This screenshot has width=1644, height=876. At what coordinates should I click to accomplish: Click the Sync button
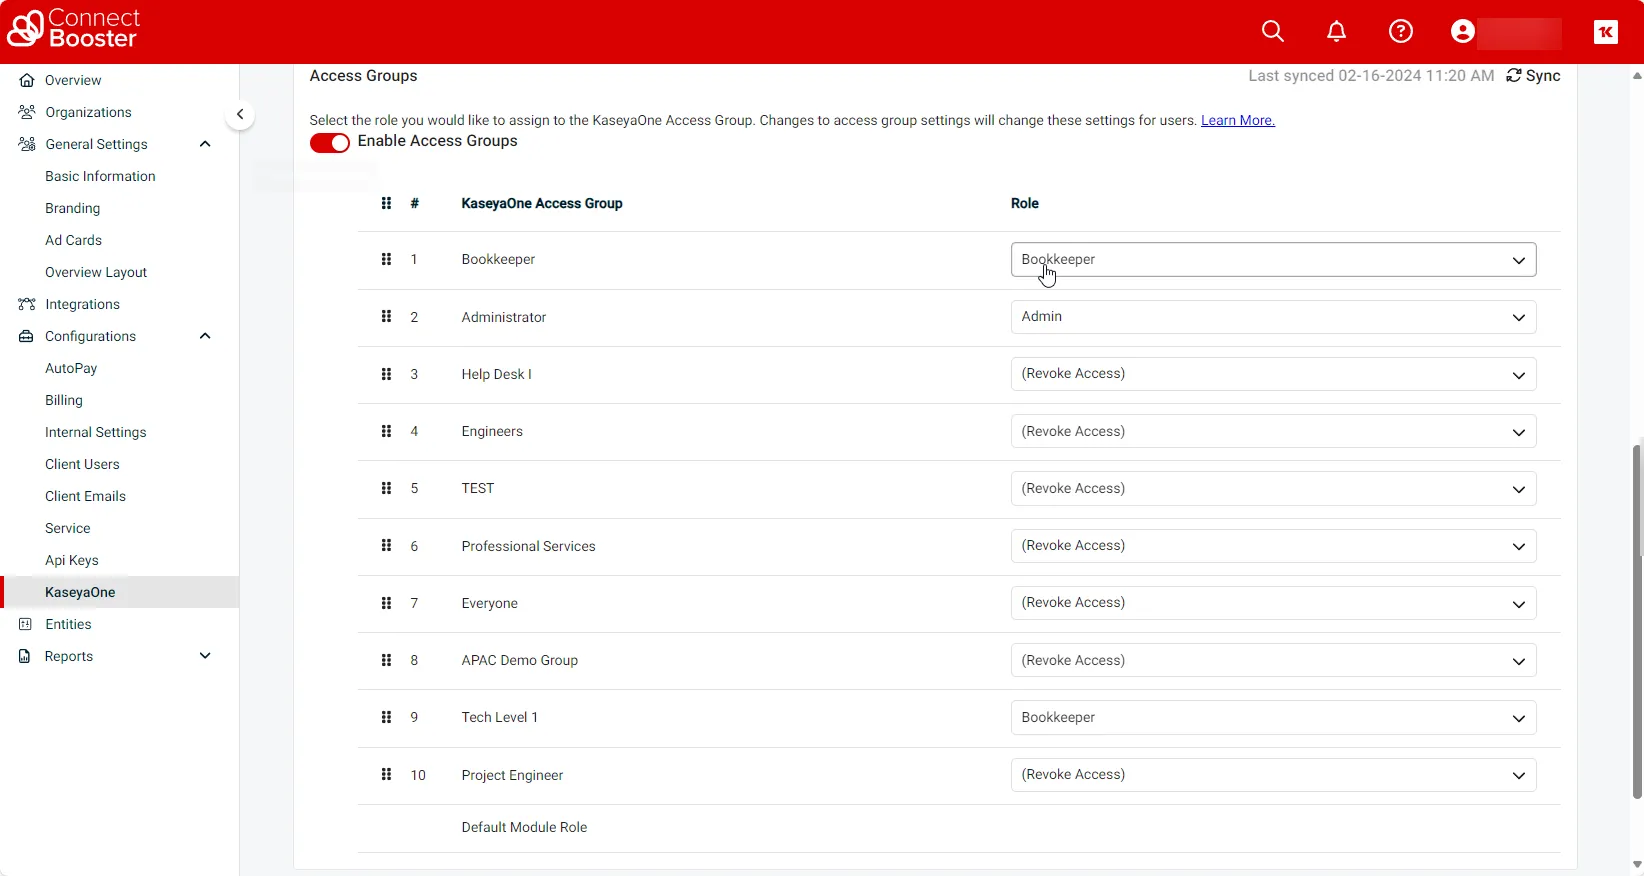coord(1533,76)
